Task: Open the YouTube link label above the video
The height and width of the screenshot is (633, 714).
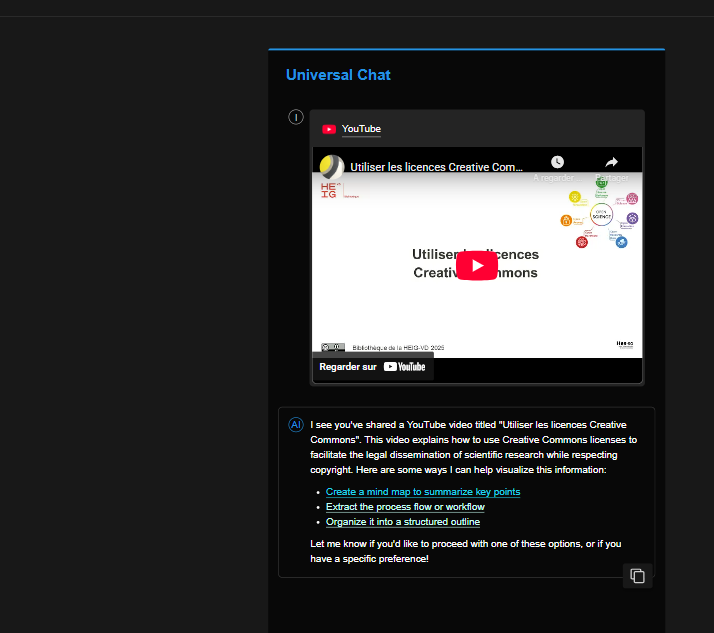Action: click(361, 129)
